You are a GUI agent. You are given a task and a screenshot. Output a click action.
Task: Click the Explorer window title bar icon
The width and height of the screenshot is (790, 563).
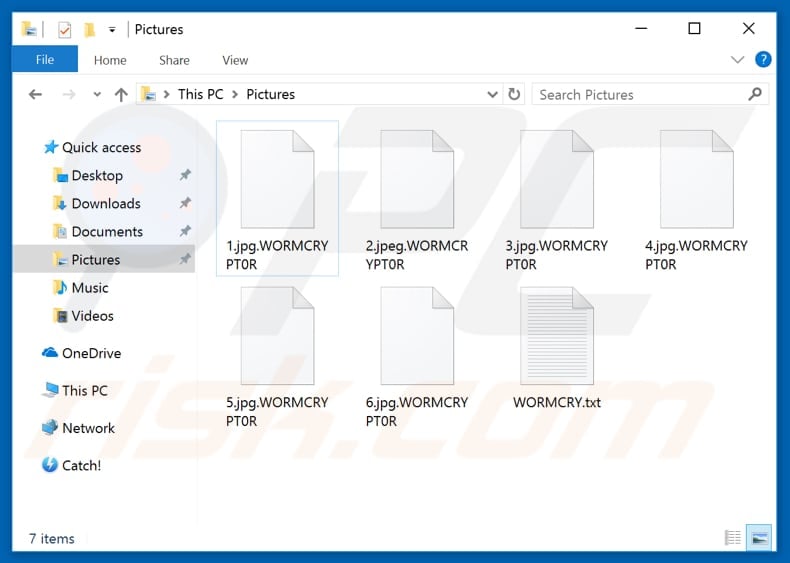[x=29, y=30]
